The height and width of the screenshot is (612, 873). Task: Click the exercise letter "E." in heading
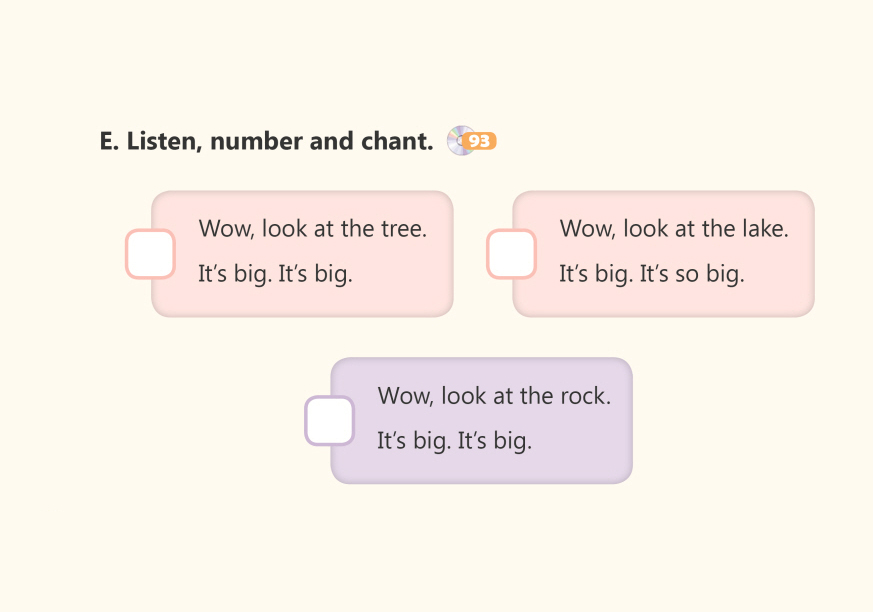pos(110,142)
